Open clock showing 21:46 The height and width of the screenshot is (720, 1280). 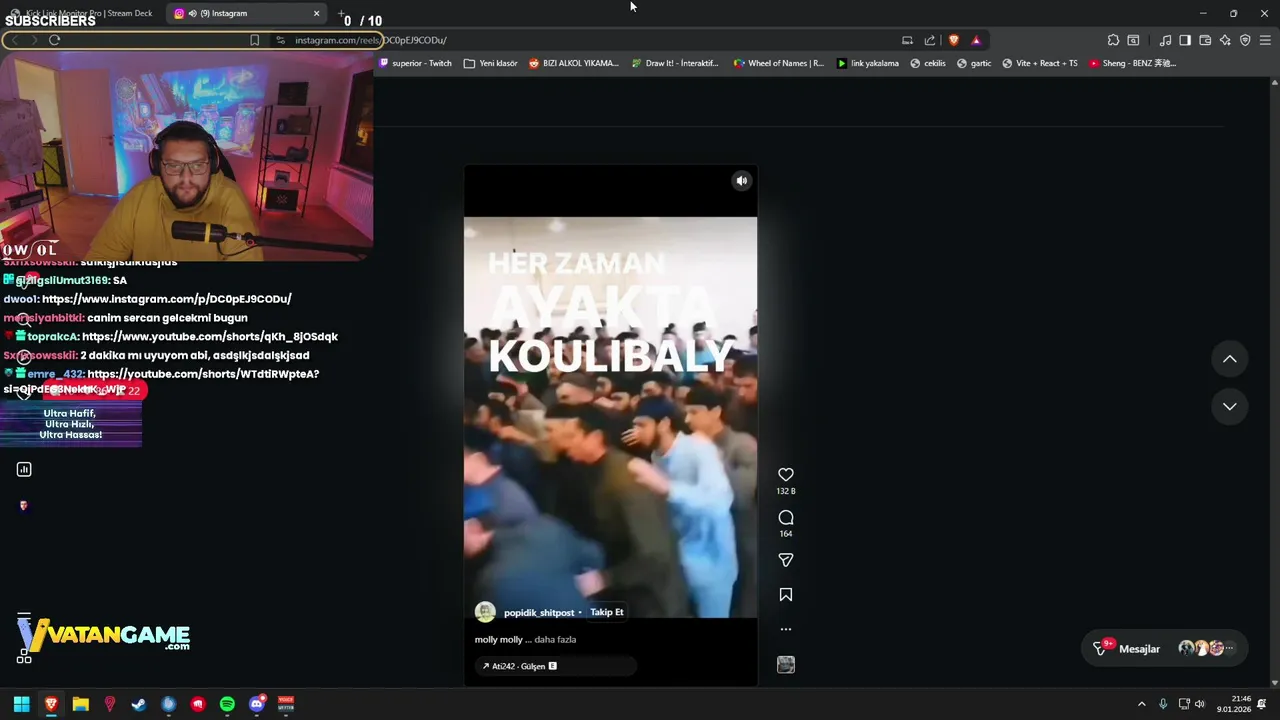pyautogui.click(x=1234, y=704)
